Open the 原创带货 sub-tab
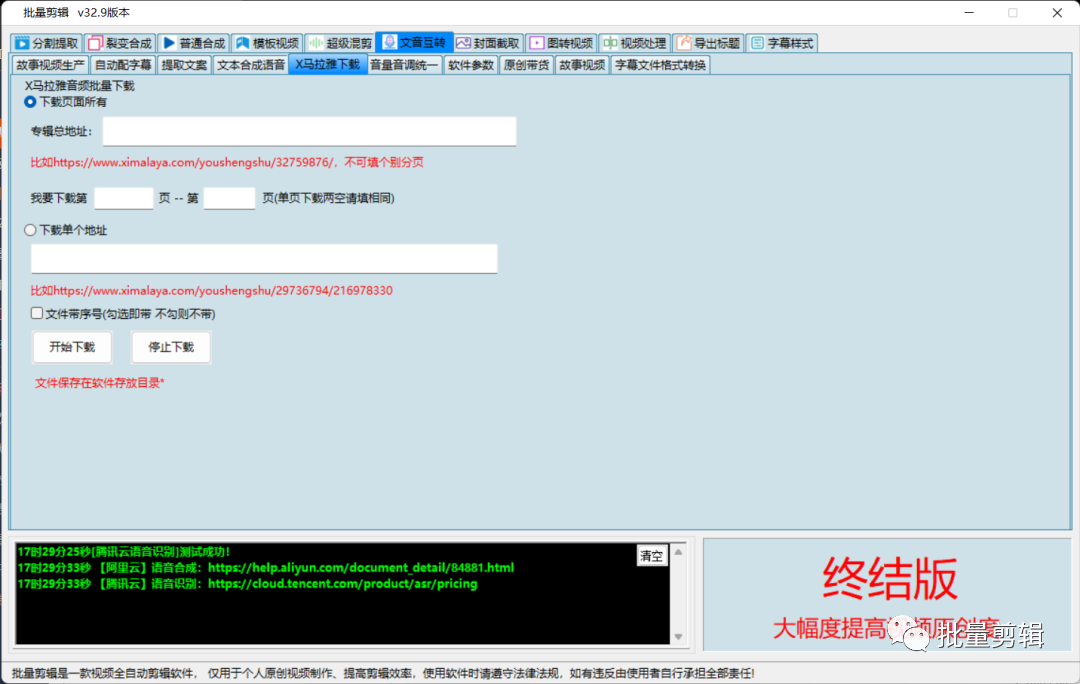 point(526,65)
